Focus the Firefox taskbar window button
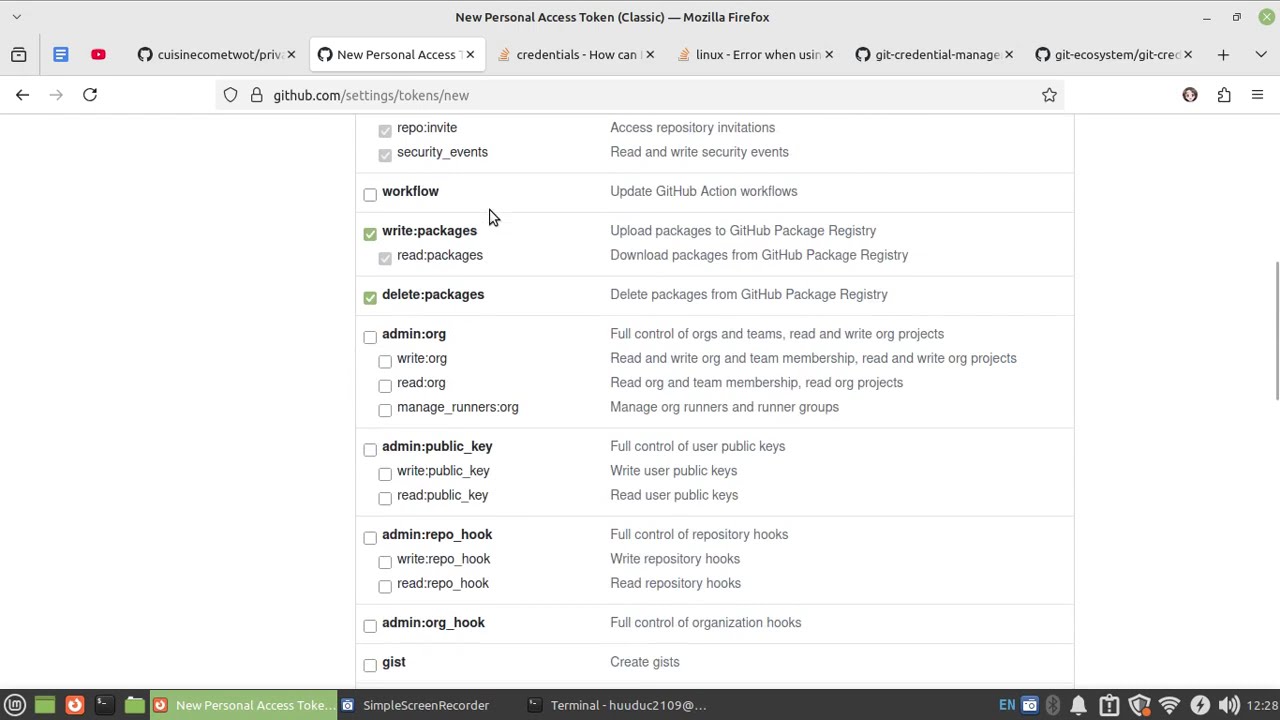This screenshot has height=720, width=1280. pyautogui.click(x=244, y=705)
